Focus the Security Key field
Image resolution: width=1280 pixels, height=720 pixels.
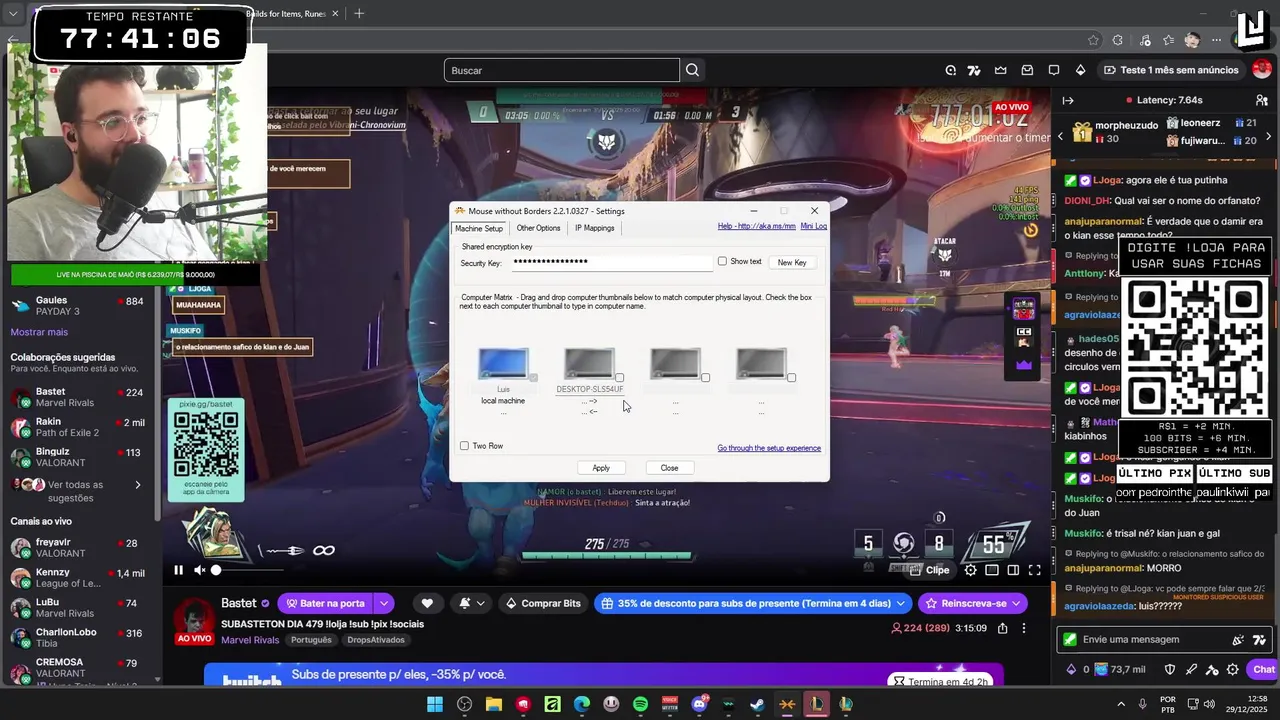612,262
